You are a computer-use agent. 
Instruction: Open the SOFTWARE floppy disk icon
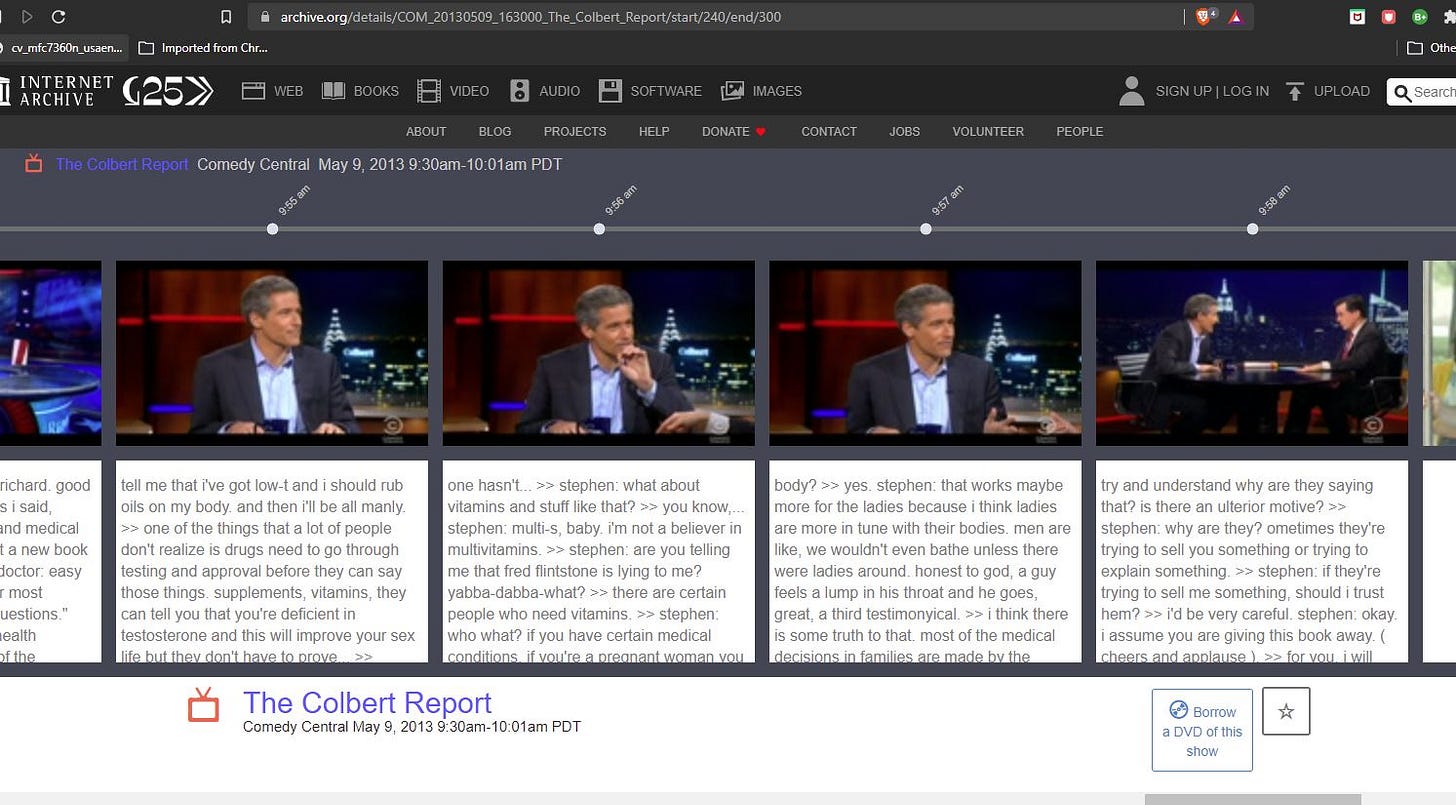610,91
